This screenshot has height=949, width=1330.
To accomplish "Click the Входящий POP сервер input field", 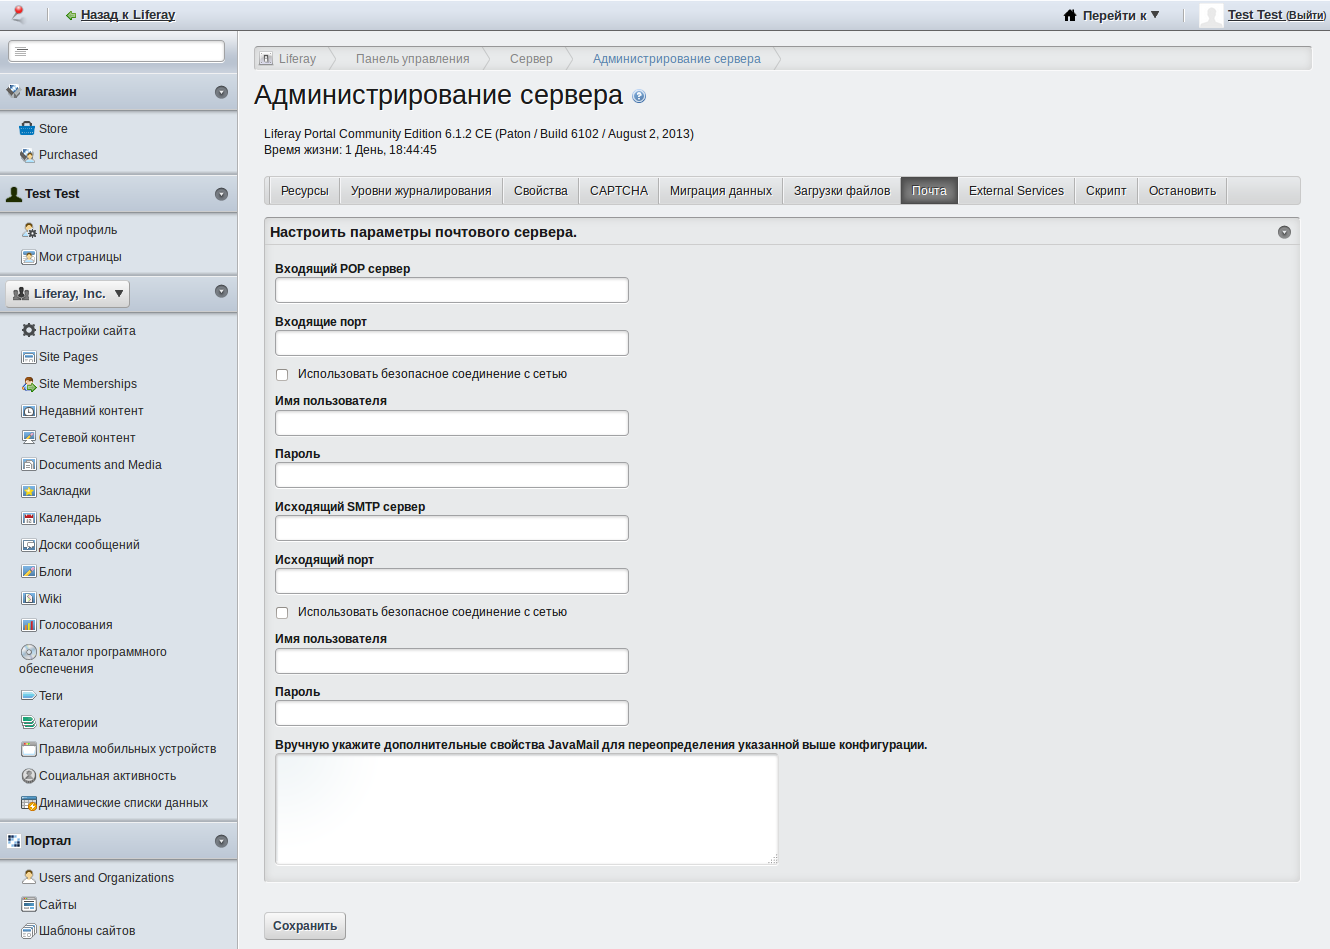I will click(451, 290).
